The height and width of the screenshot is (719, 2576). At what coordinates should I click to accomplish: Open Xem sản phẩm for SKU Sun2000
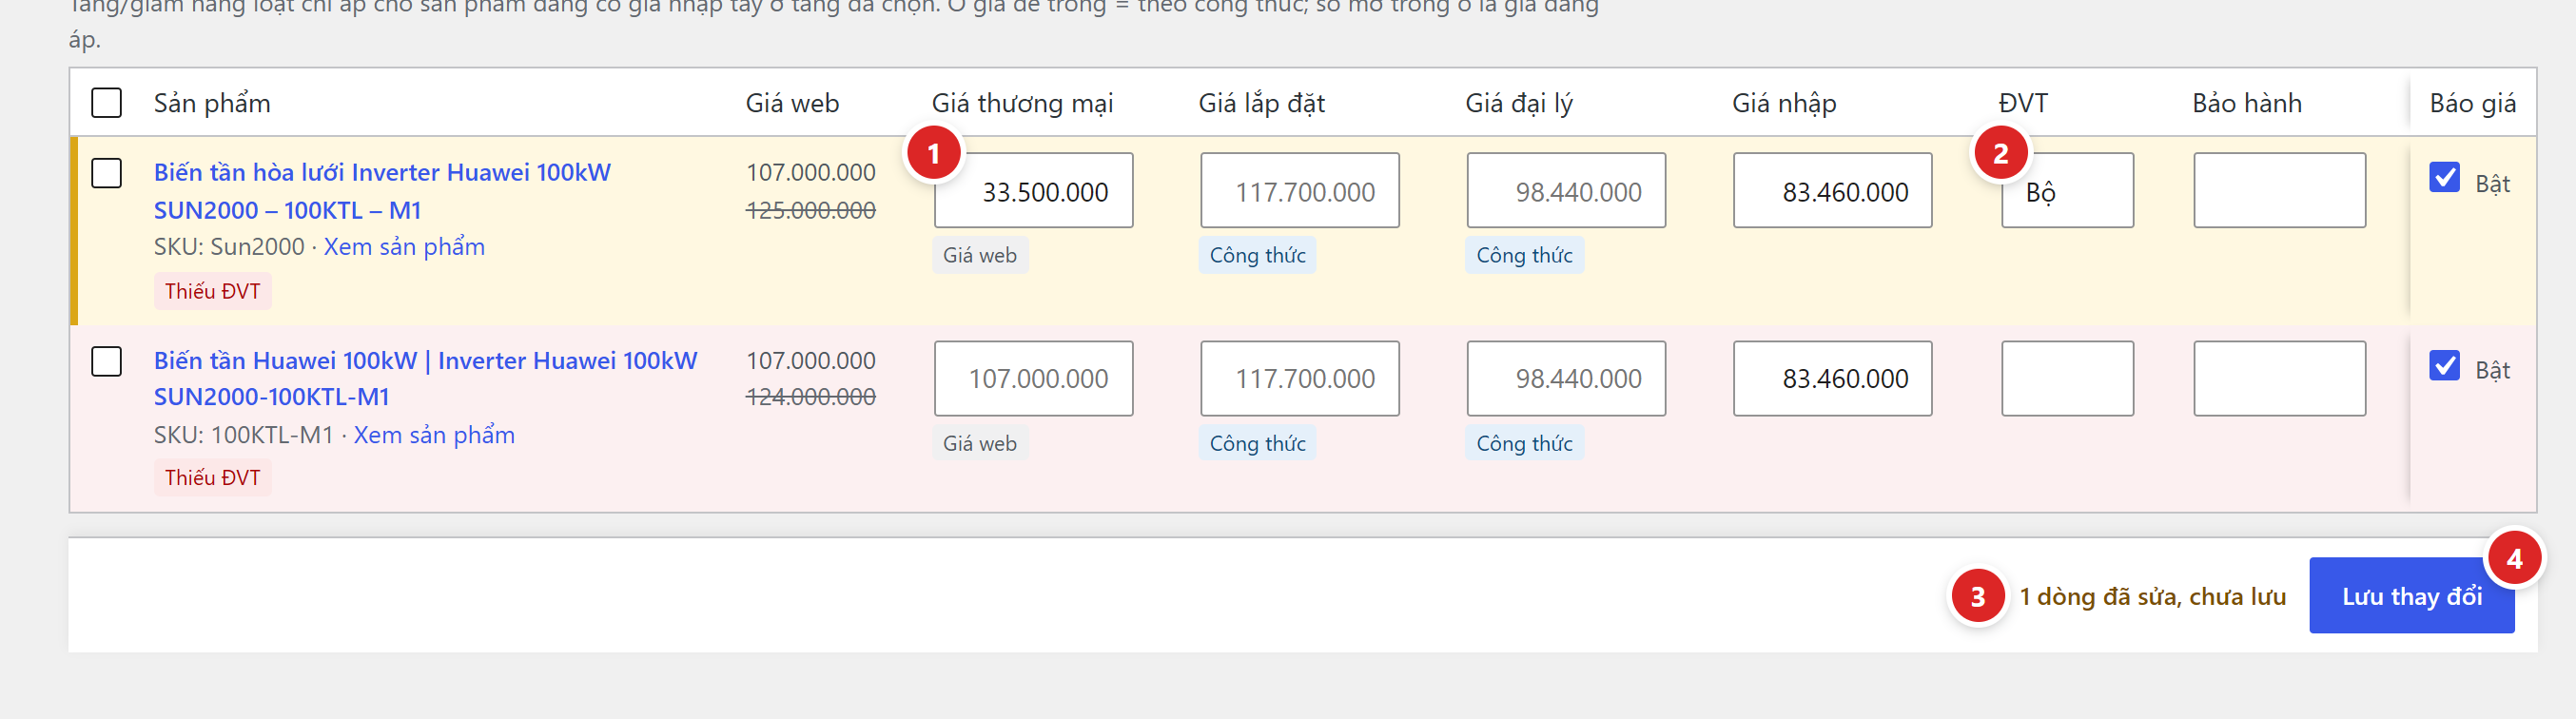(404, 247)
